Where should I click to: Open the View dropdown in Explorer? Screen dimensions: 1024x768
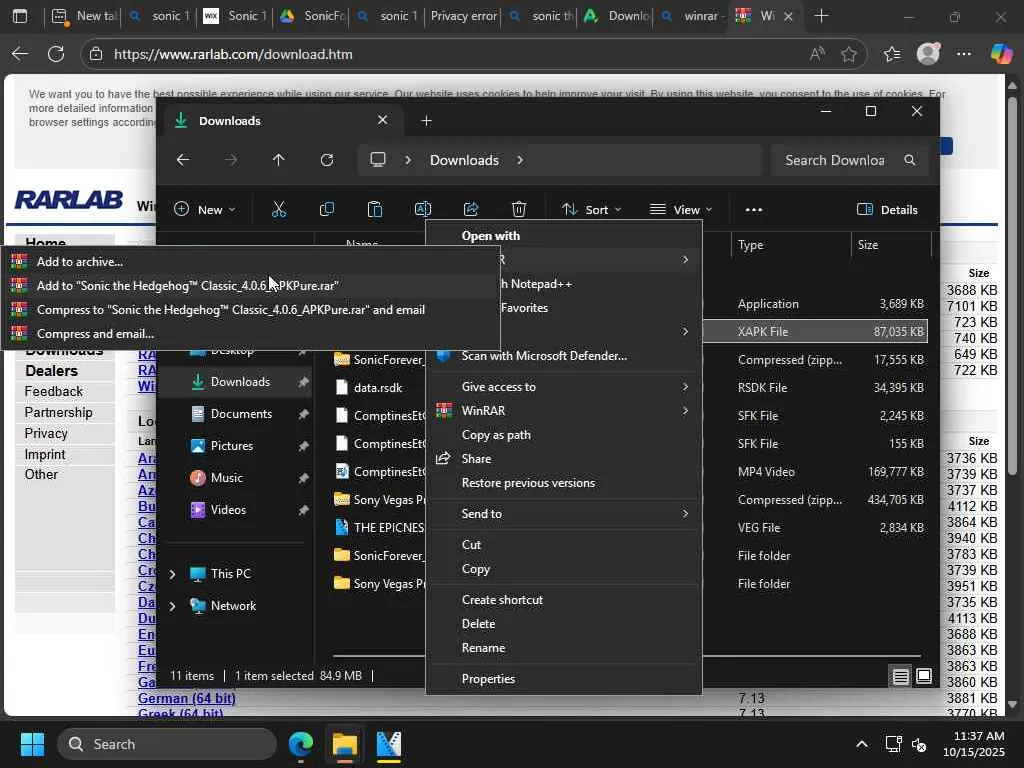click(681, 210)
